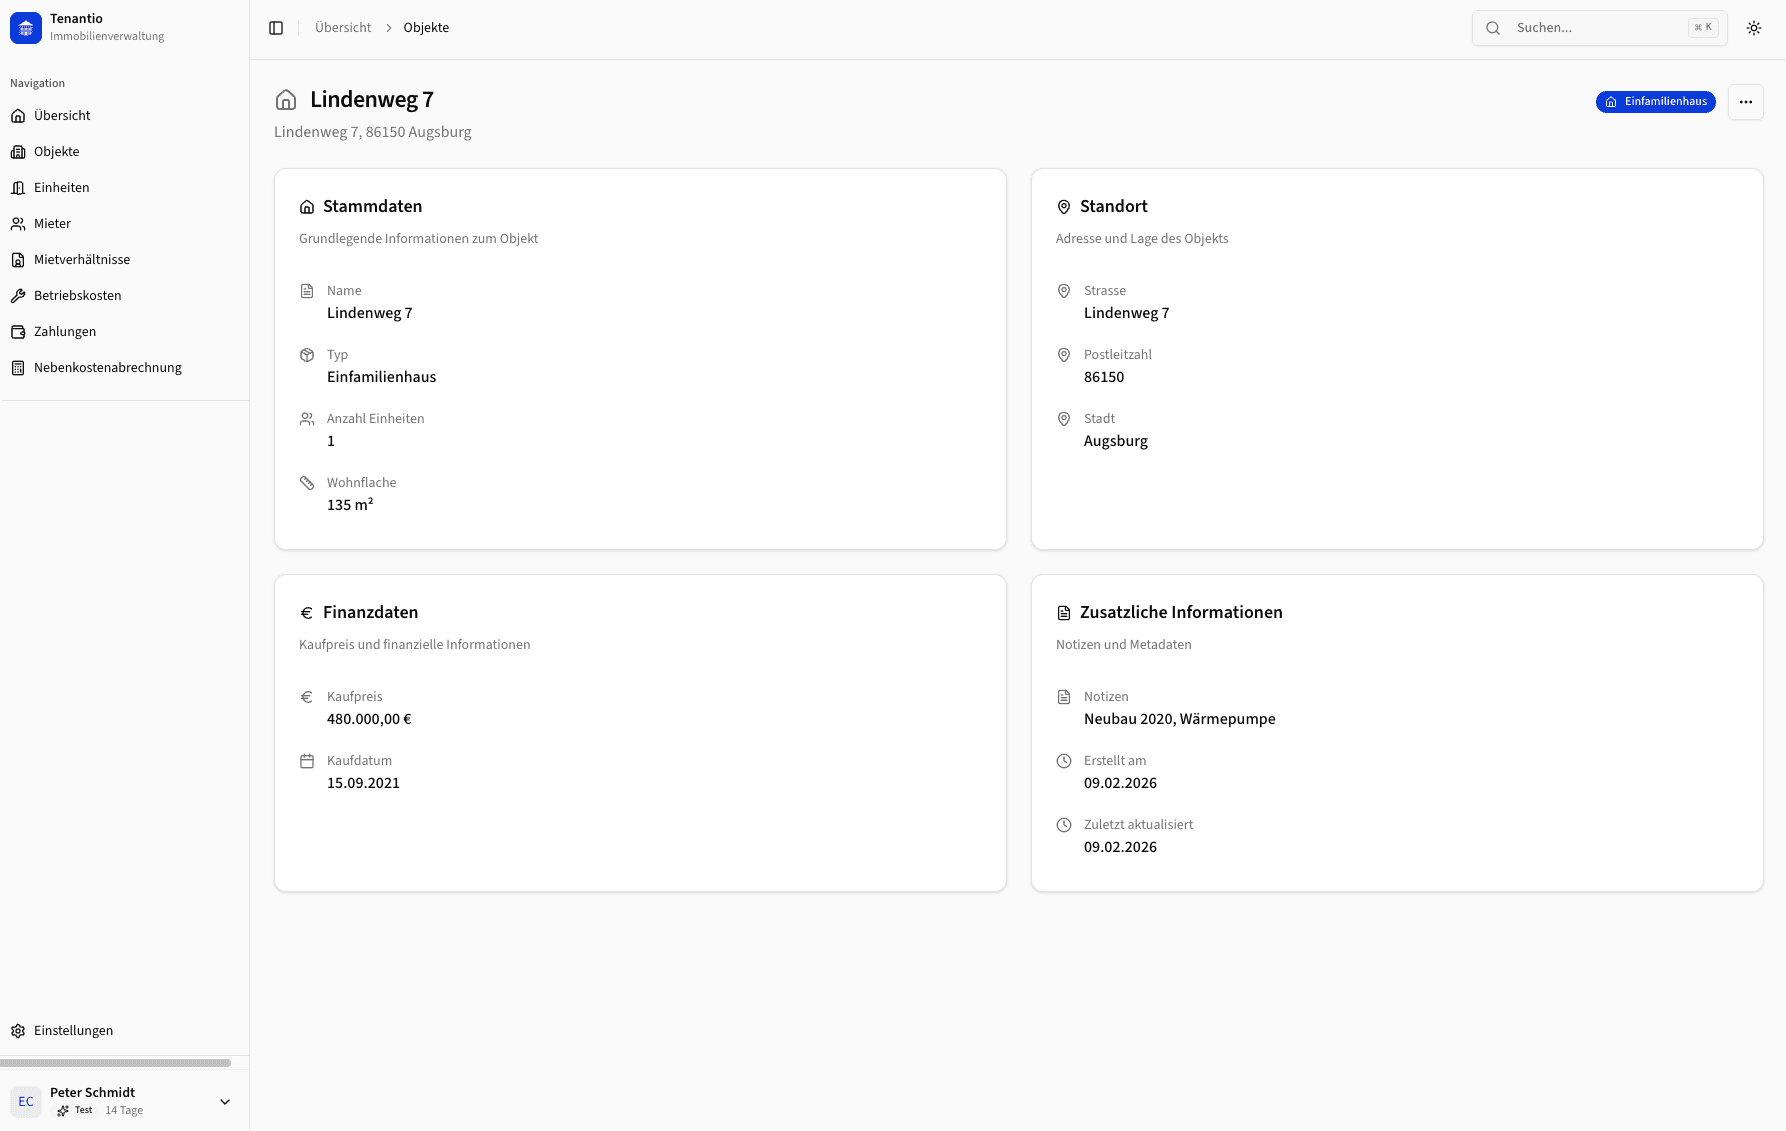Click the Objekte breadcrumb
Screen dimensions: 1786x1131
tap(426, 28)
